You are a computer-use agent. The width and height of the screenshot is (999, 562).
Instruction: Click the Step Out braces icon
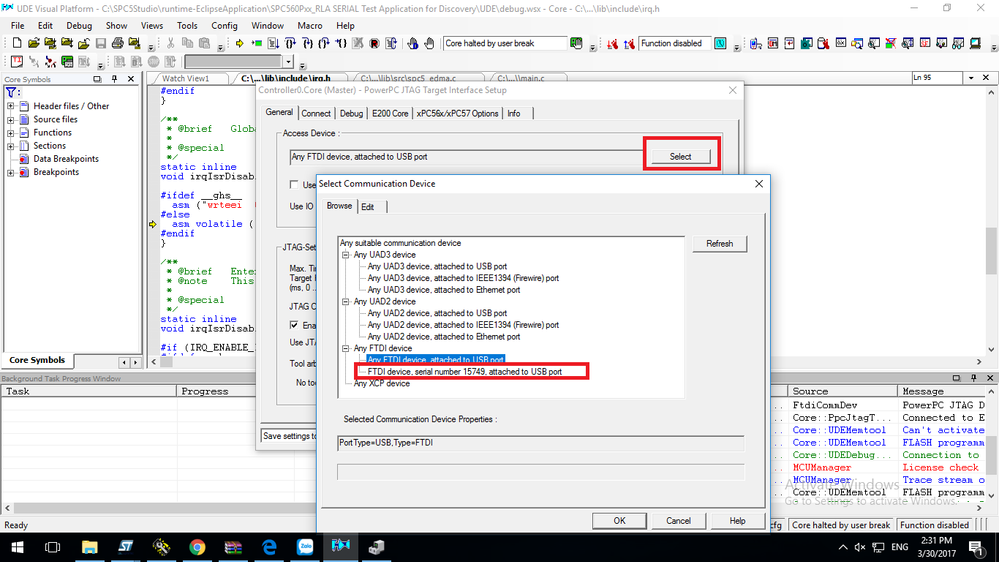(324, 43)
